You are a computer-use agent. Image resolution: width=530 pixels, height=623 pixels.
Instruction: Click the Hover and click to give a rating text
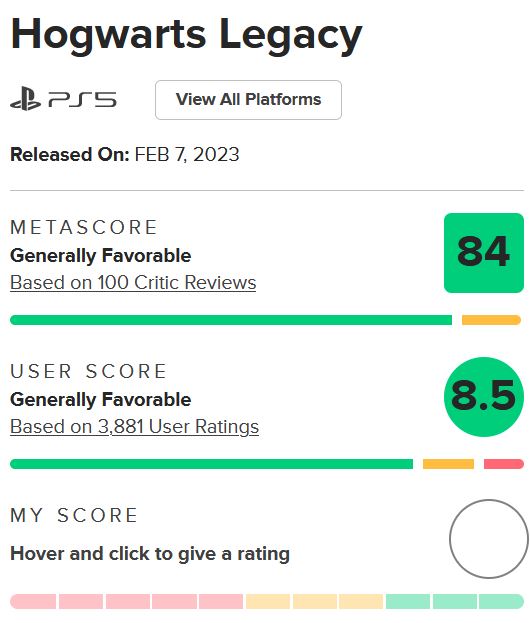(150, 554)
